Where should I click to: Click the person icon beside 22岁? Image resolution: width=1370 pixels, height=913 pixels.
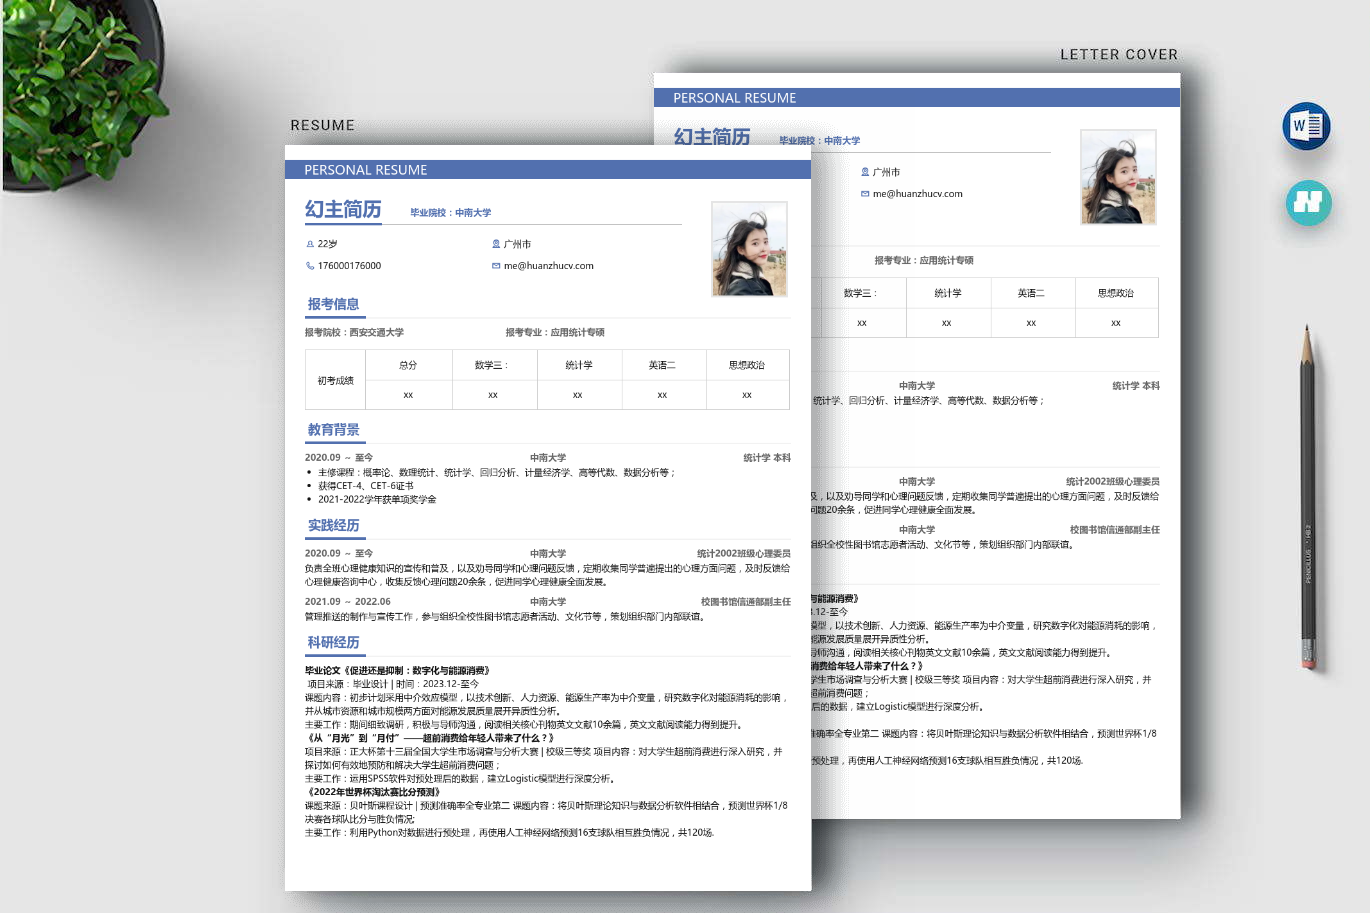(310, 244)
